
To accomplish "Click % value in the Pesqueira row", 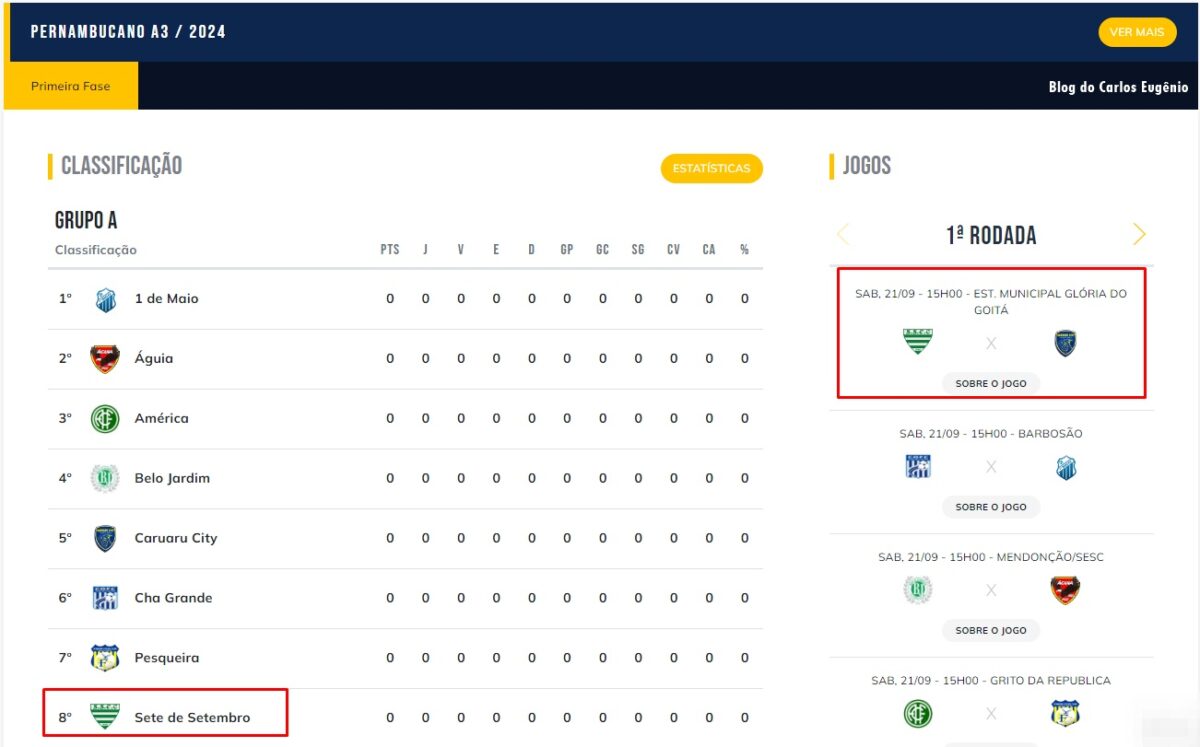I will [745, 658].
